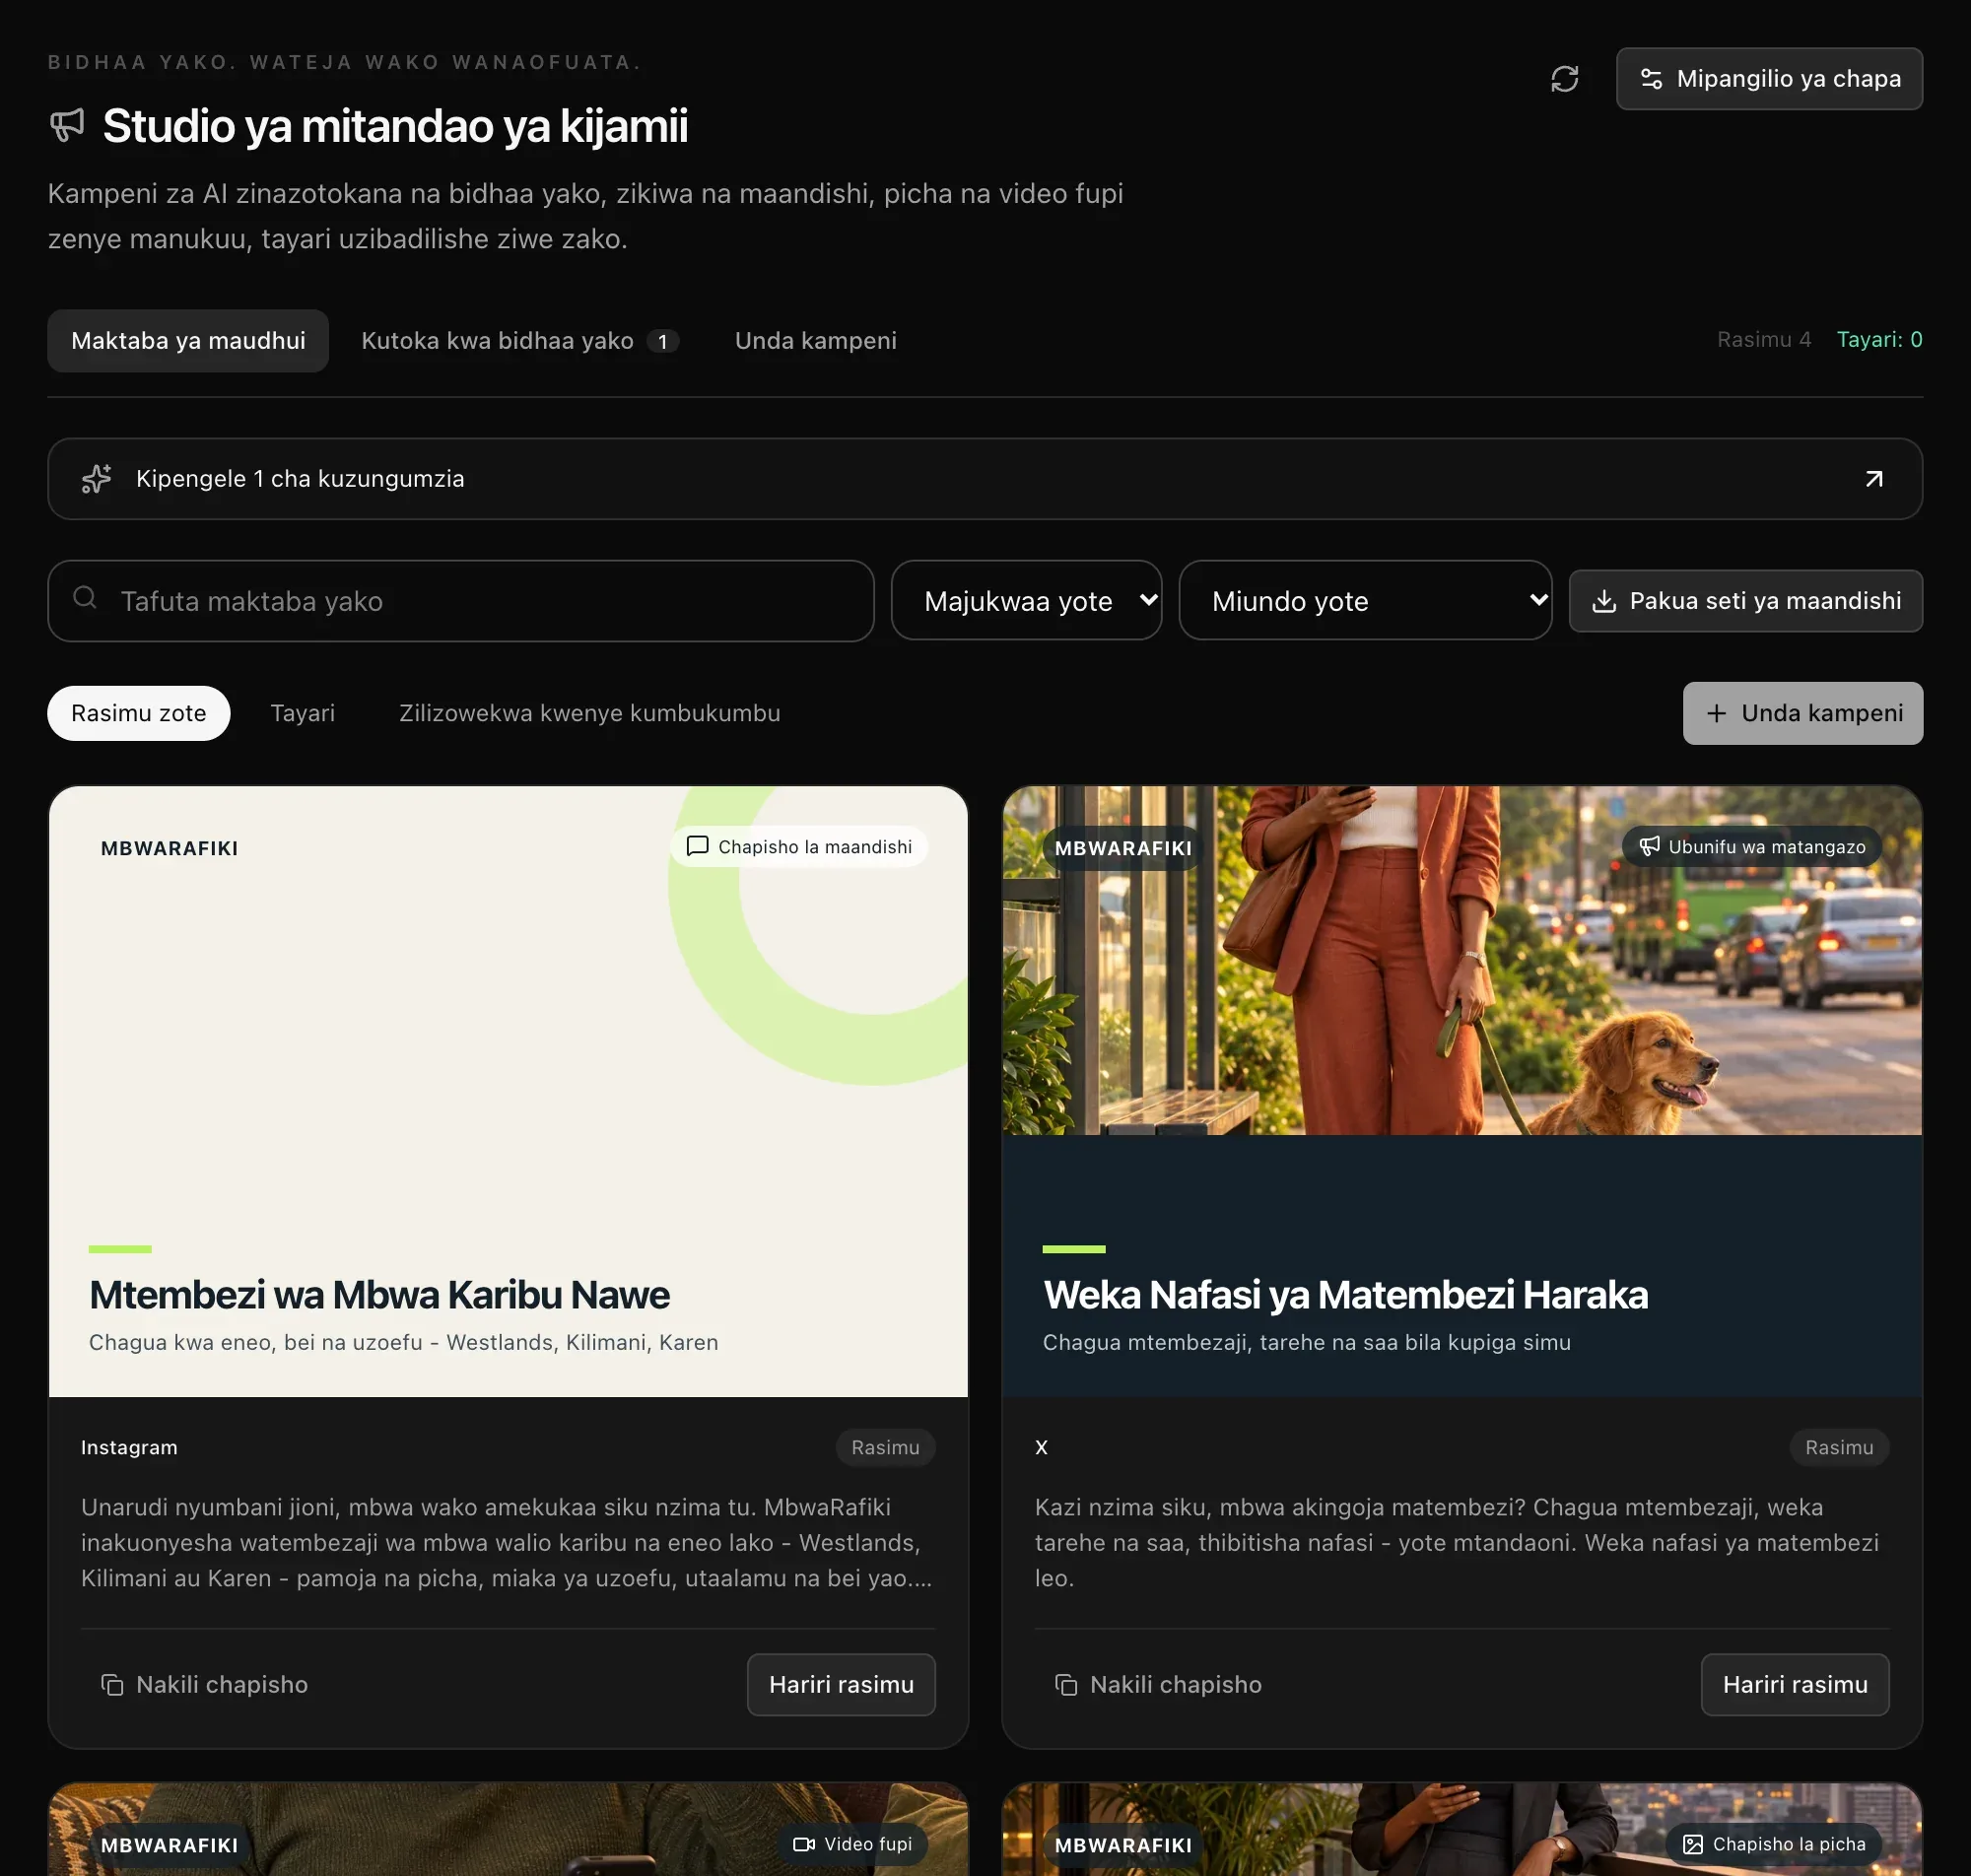The width and height of the screenshot is (1971, 1876).
Task: Click the Video fupi badge
Action: tap(852, 1844)
